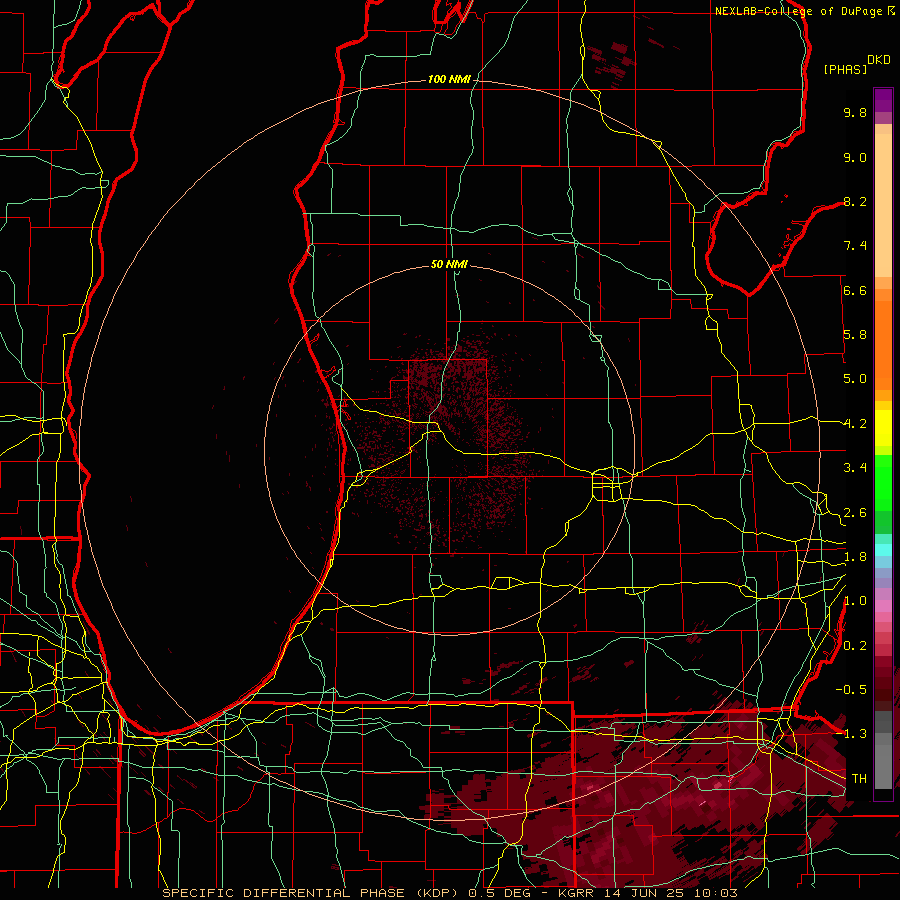Click the 9.0 value on the legend scale
Viewport: 900px width, 900px height.
855,157
